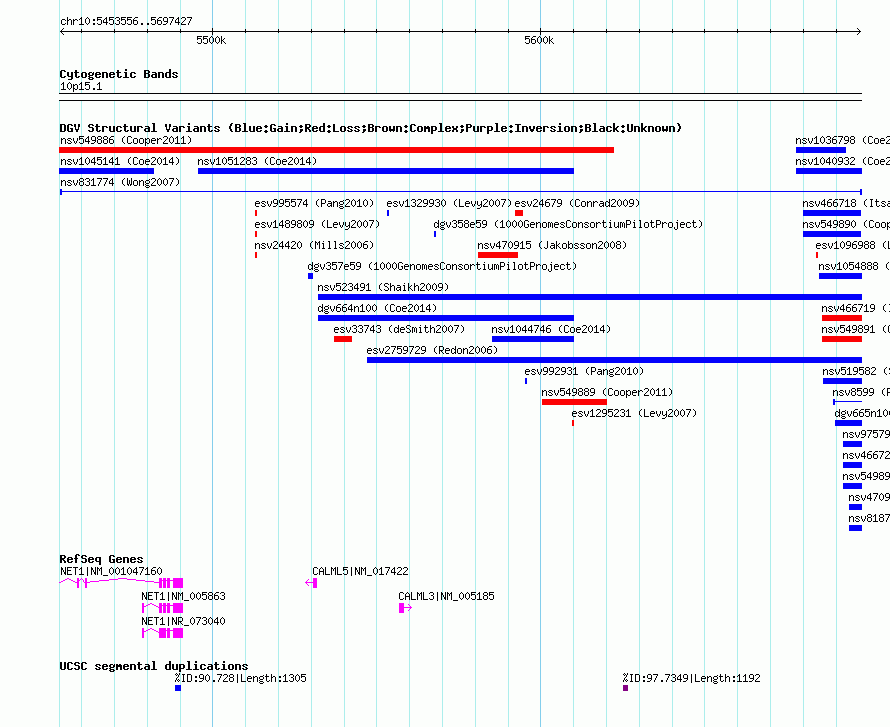This screenshot has height=727, width=890.
Task: Click the 10p15.1 band label
Action: [x=81, y=86]
